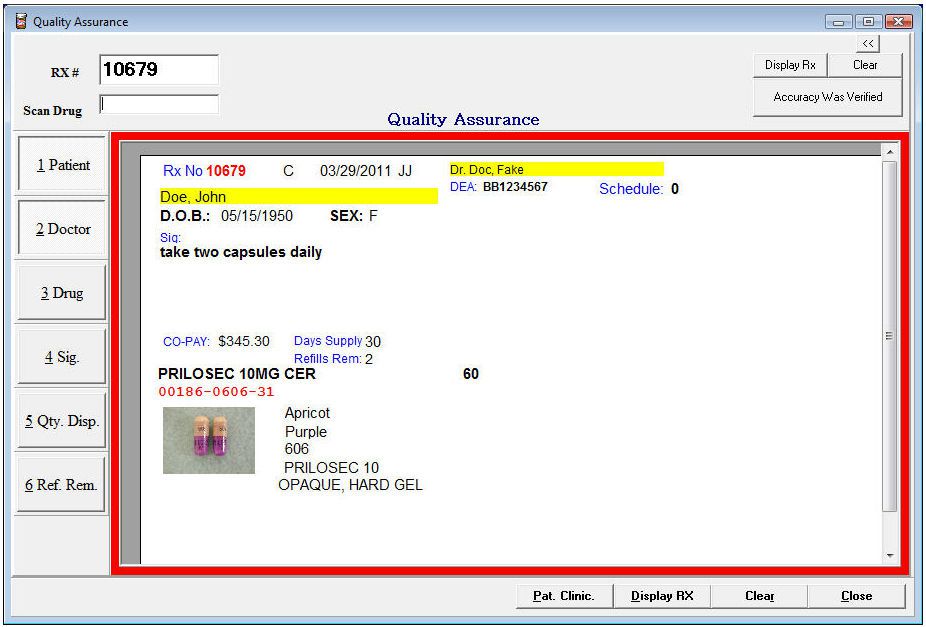Collapse panel with the << button
Viewport: 926px width, 627px height.
click(868, 43)
